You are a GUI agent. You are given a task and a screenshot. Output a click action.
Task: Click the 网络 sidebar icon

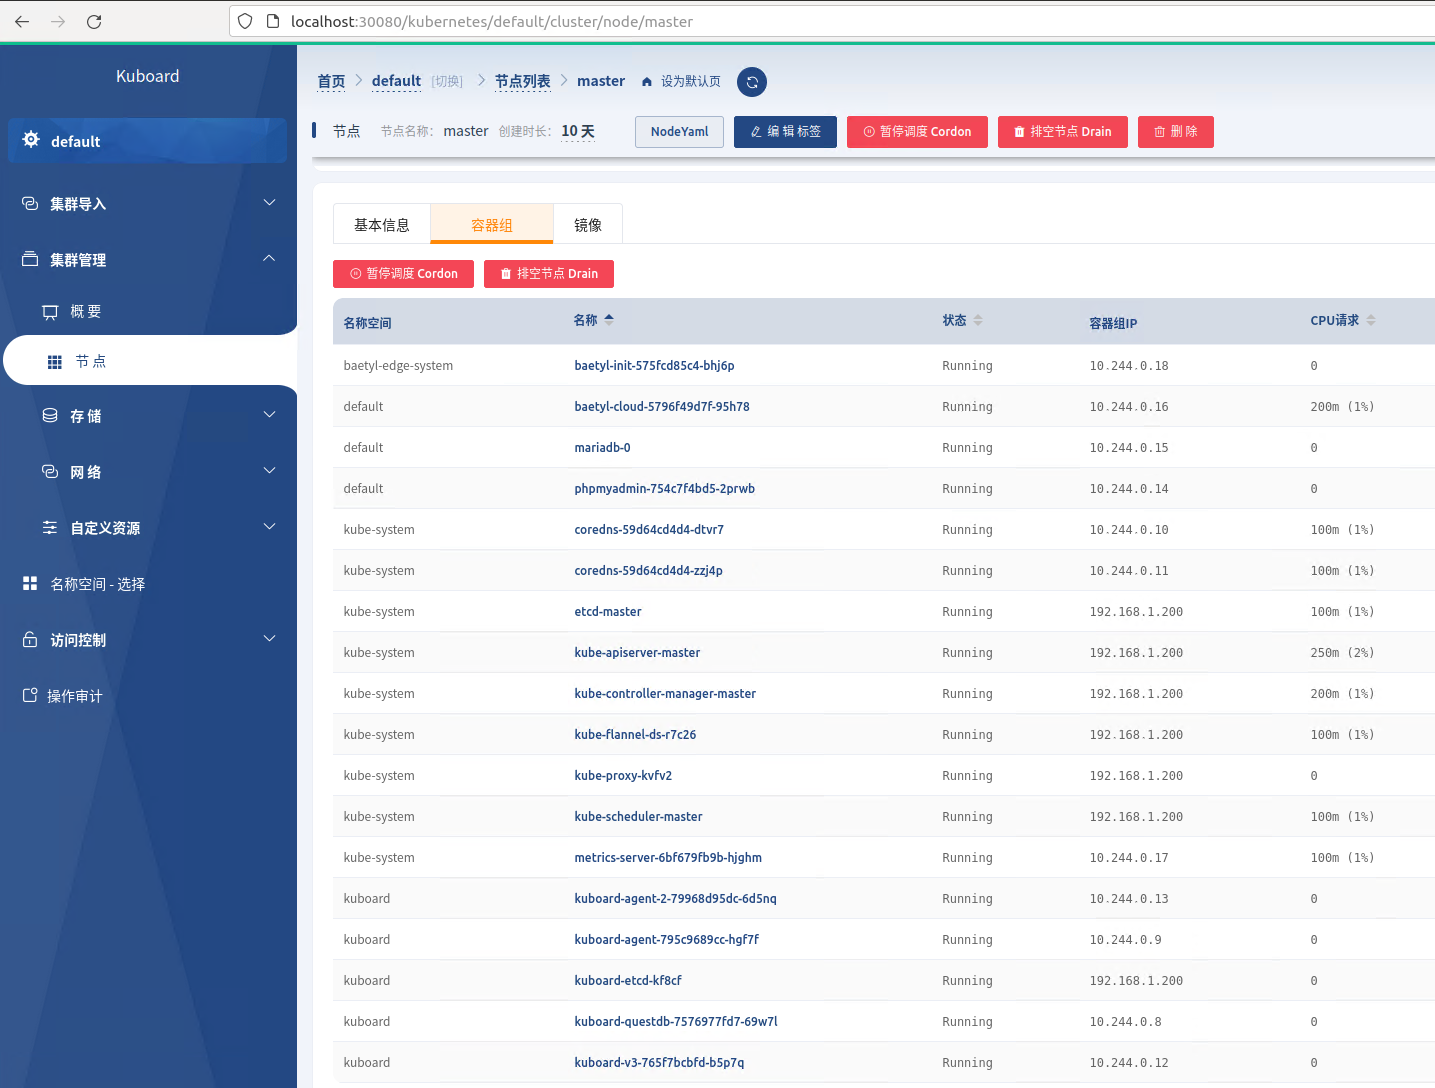(50, 471)
